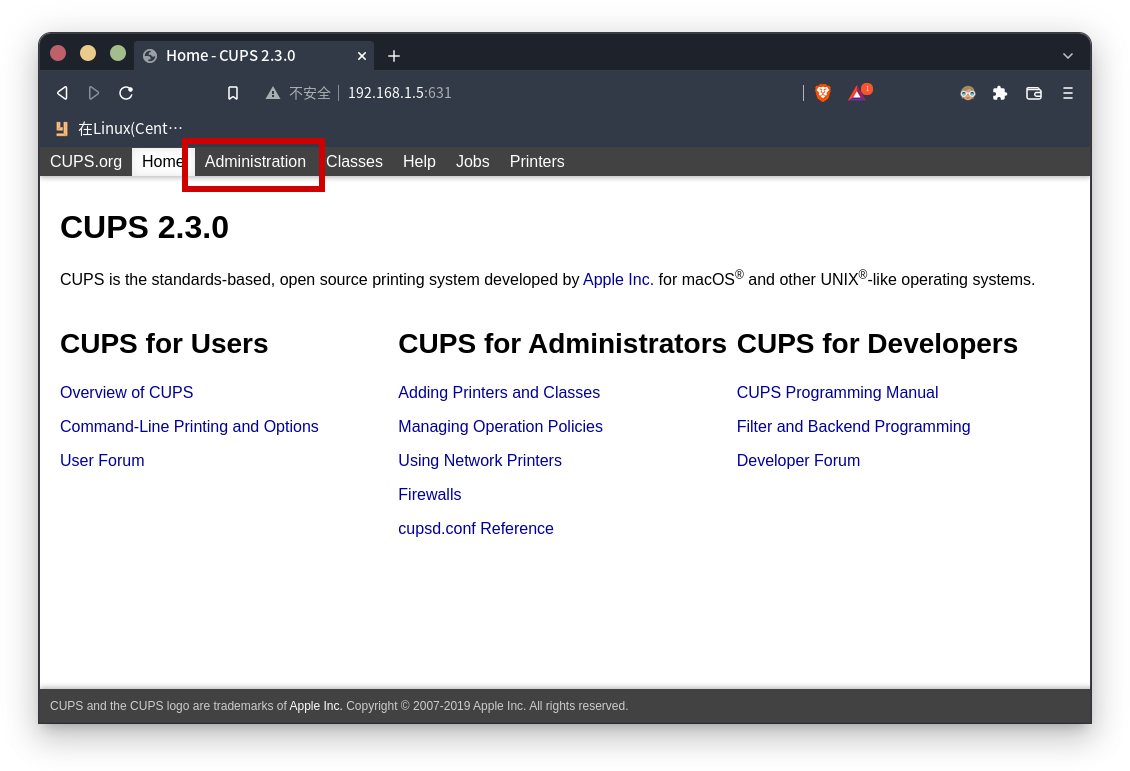This screenshot has height=771, width=1130.
Task: Open Adding Printers and Classes link
Action: coord(499,393)
